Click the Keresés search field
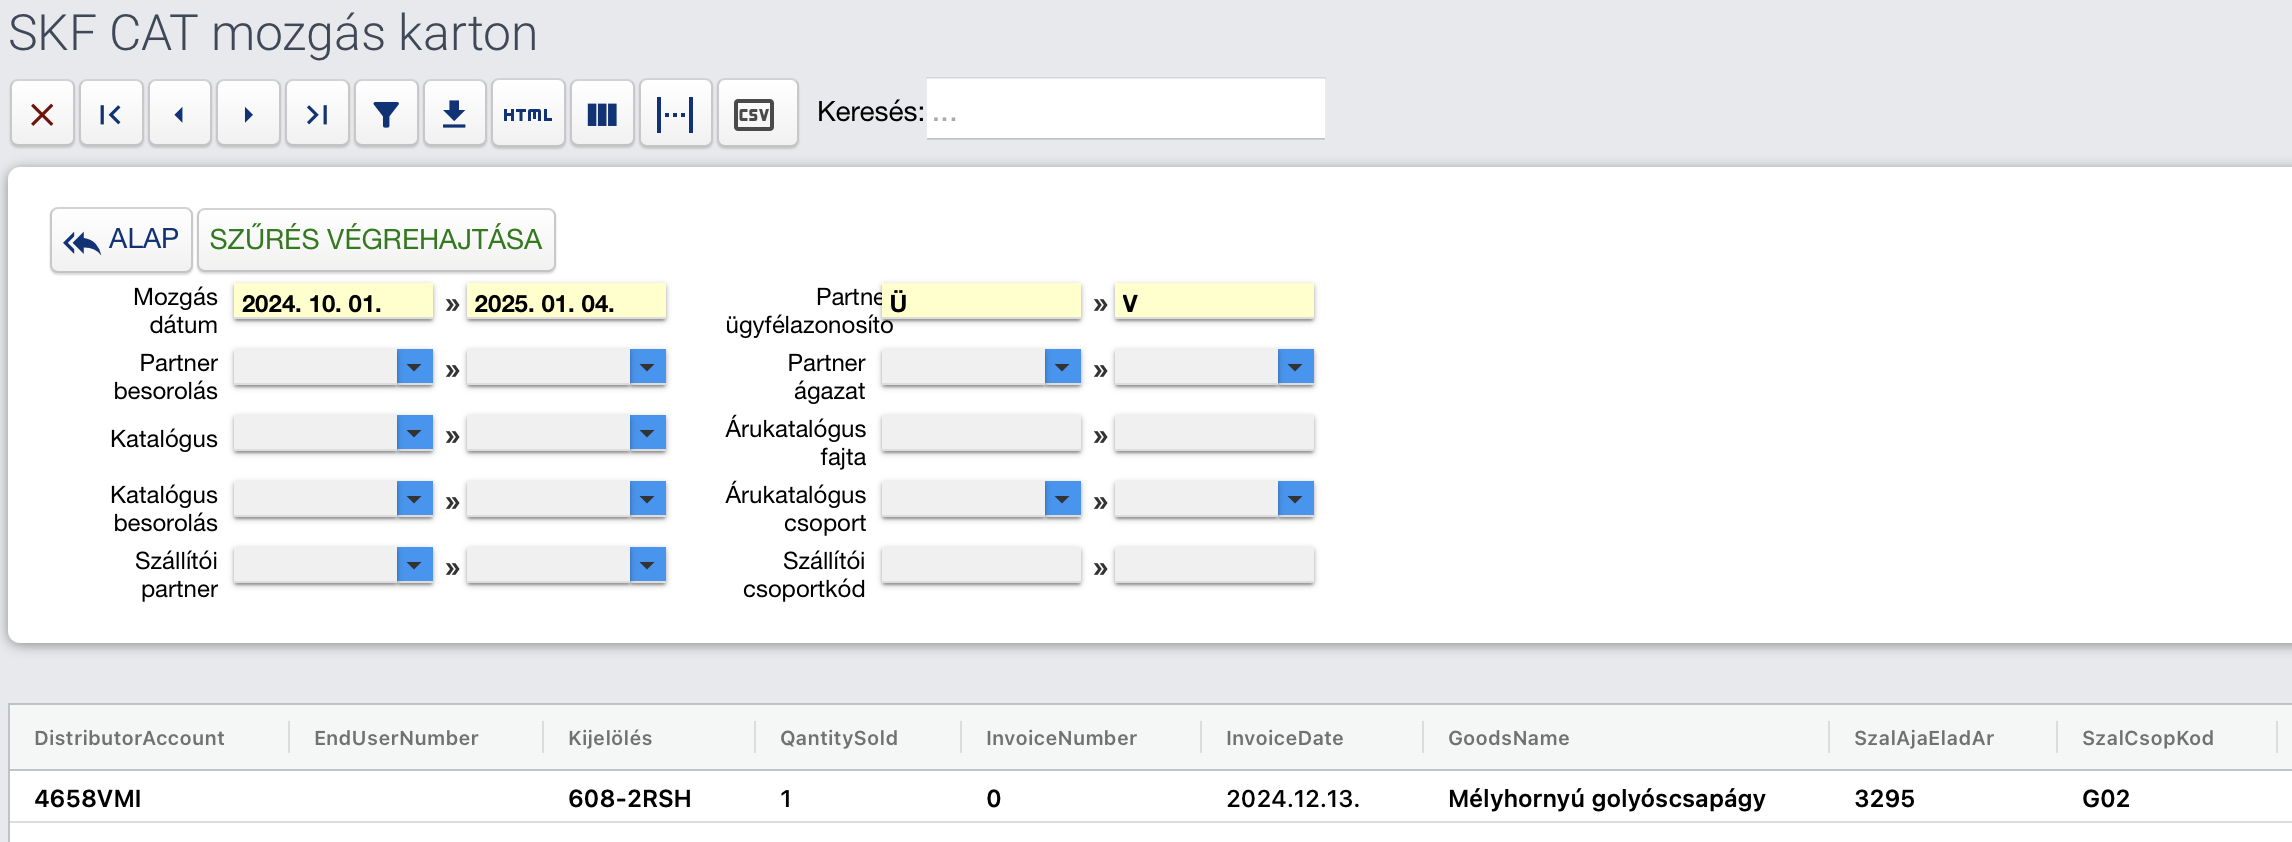The image size is (2292, 842). click(1125, 109)
